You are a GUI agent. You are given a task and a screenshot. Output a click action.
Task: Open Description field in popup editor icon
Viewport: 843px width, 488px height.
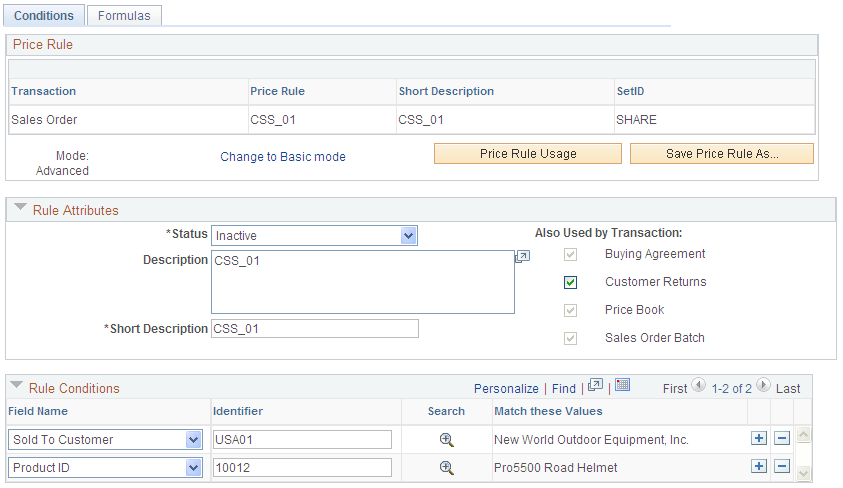tap(523, 257)
